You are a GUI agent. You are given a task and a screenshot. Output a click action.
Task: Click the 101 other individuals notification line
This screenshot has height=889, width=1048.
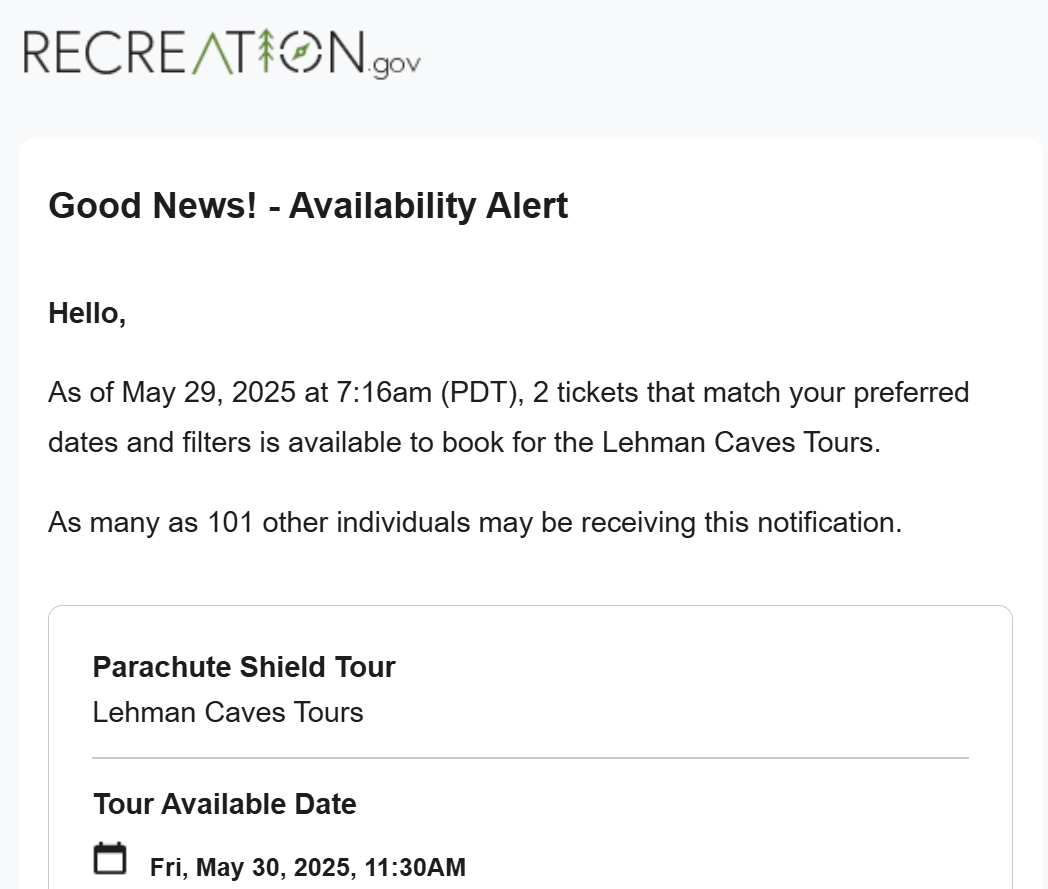coord(475,523)
